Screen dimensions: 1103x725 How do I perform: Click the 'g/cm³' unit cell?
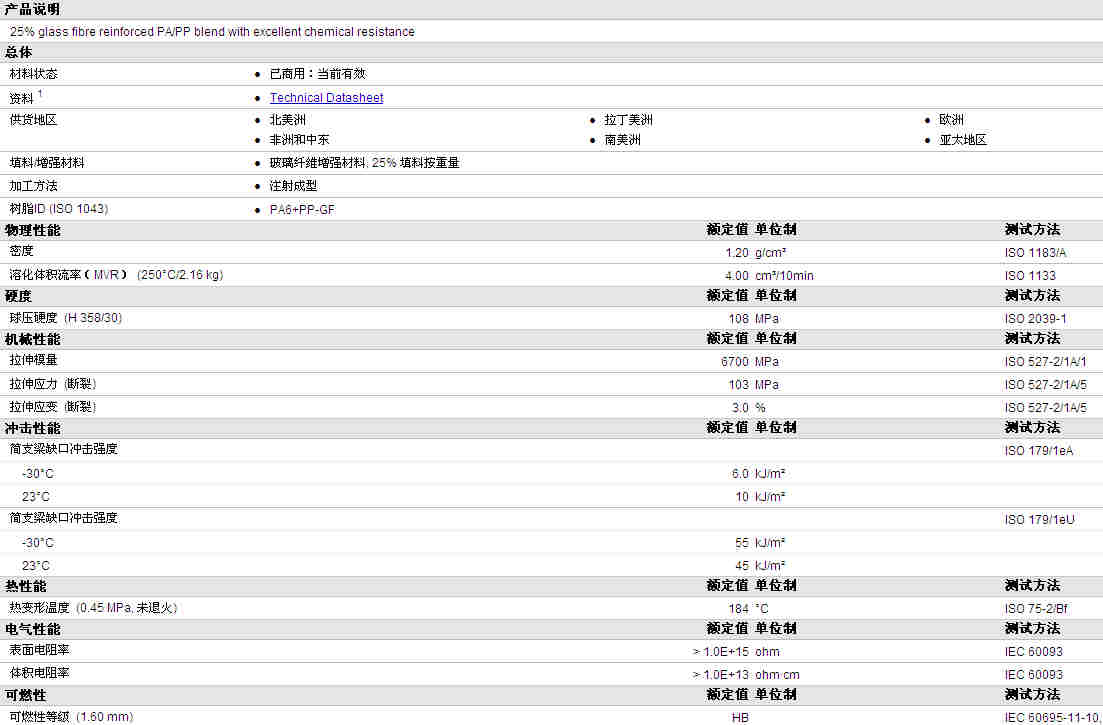click(770, 252)
